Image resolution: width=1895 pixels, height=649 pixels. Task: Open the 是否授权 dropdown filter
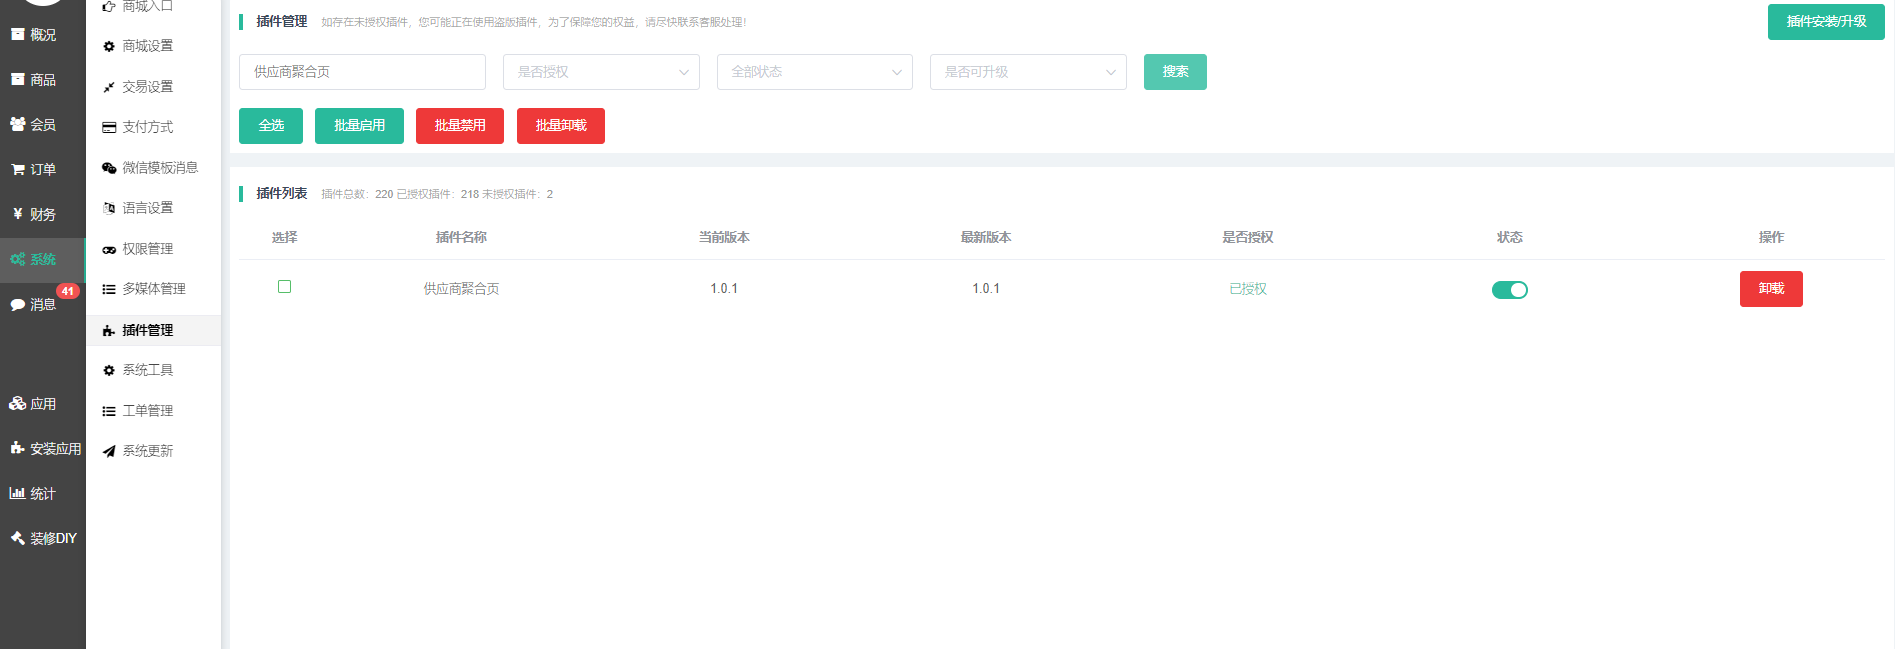pyautogui.click(x=601, y=72)
